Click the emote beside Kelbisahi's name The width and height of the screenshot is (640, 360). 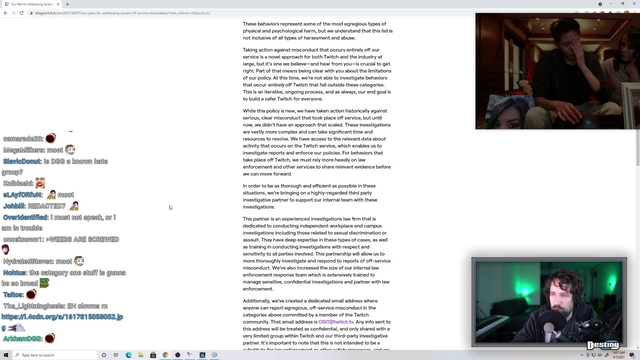tap(40, 183)
